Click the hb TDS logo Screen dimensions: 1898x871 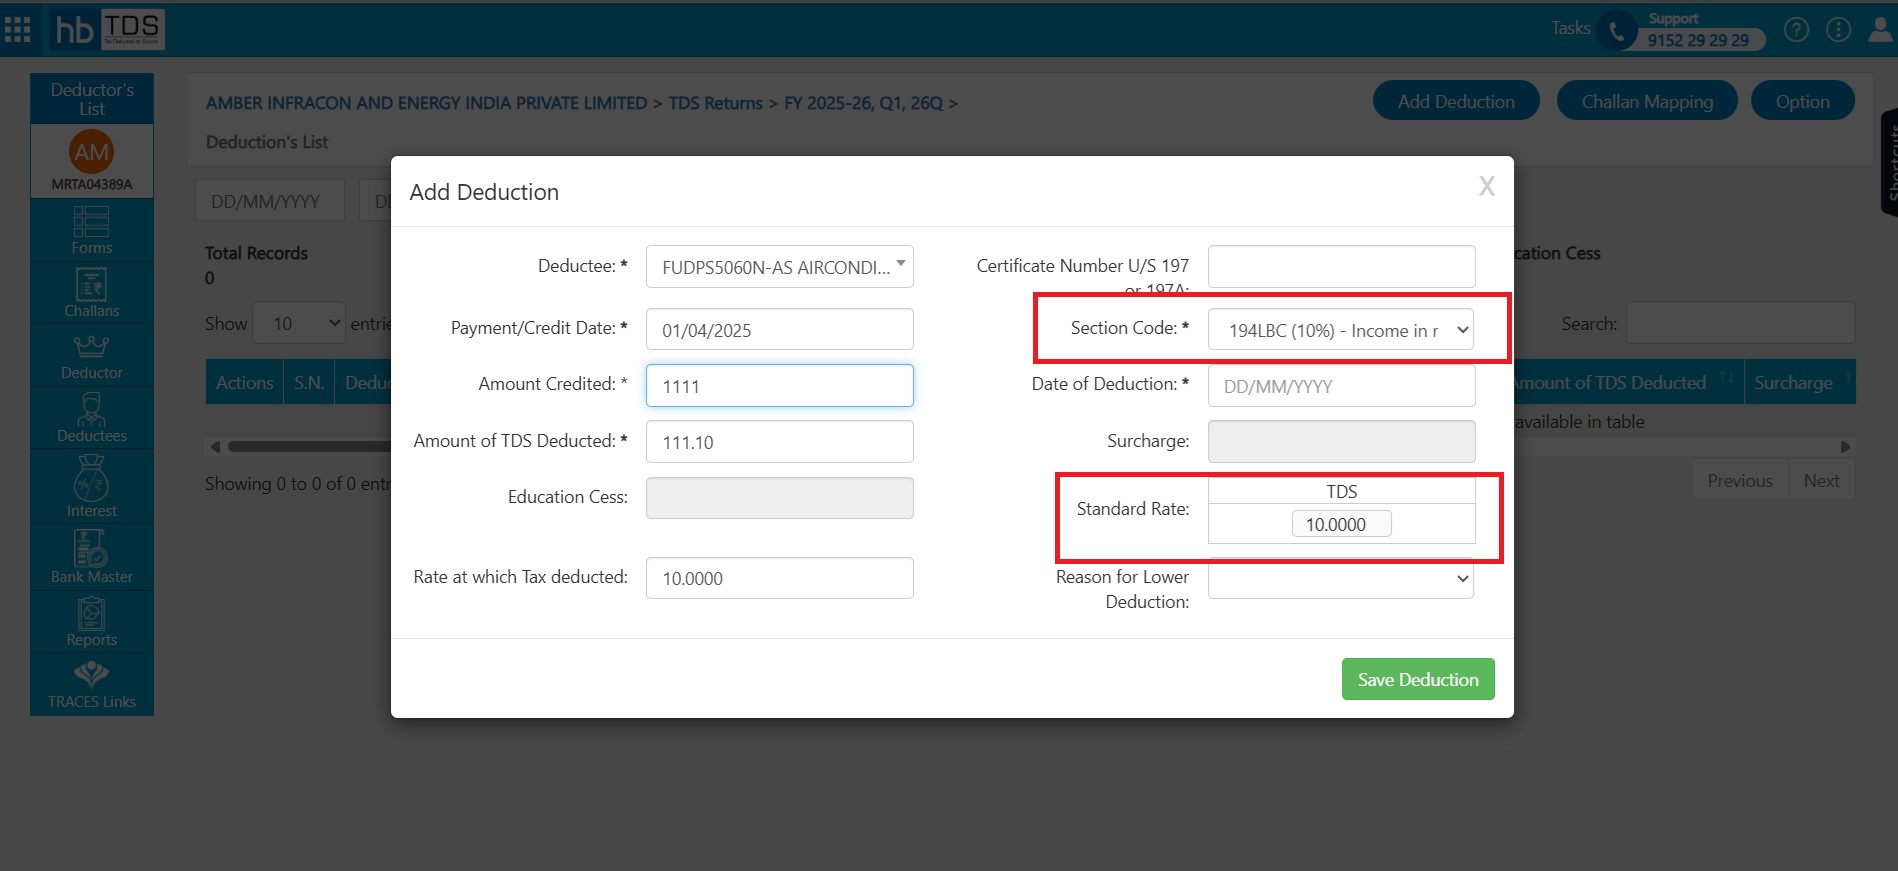click(107, 29)
